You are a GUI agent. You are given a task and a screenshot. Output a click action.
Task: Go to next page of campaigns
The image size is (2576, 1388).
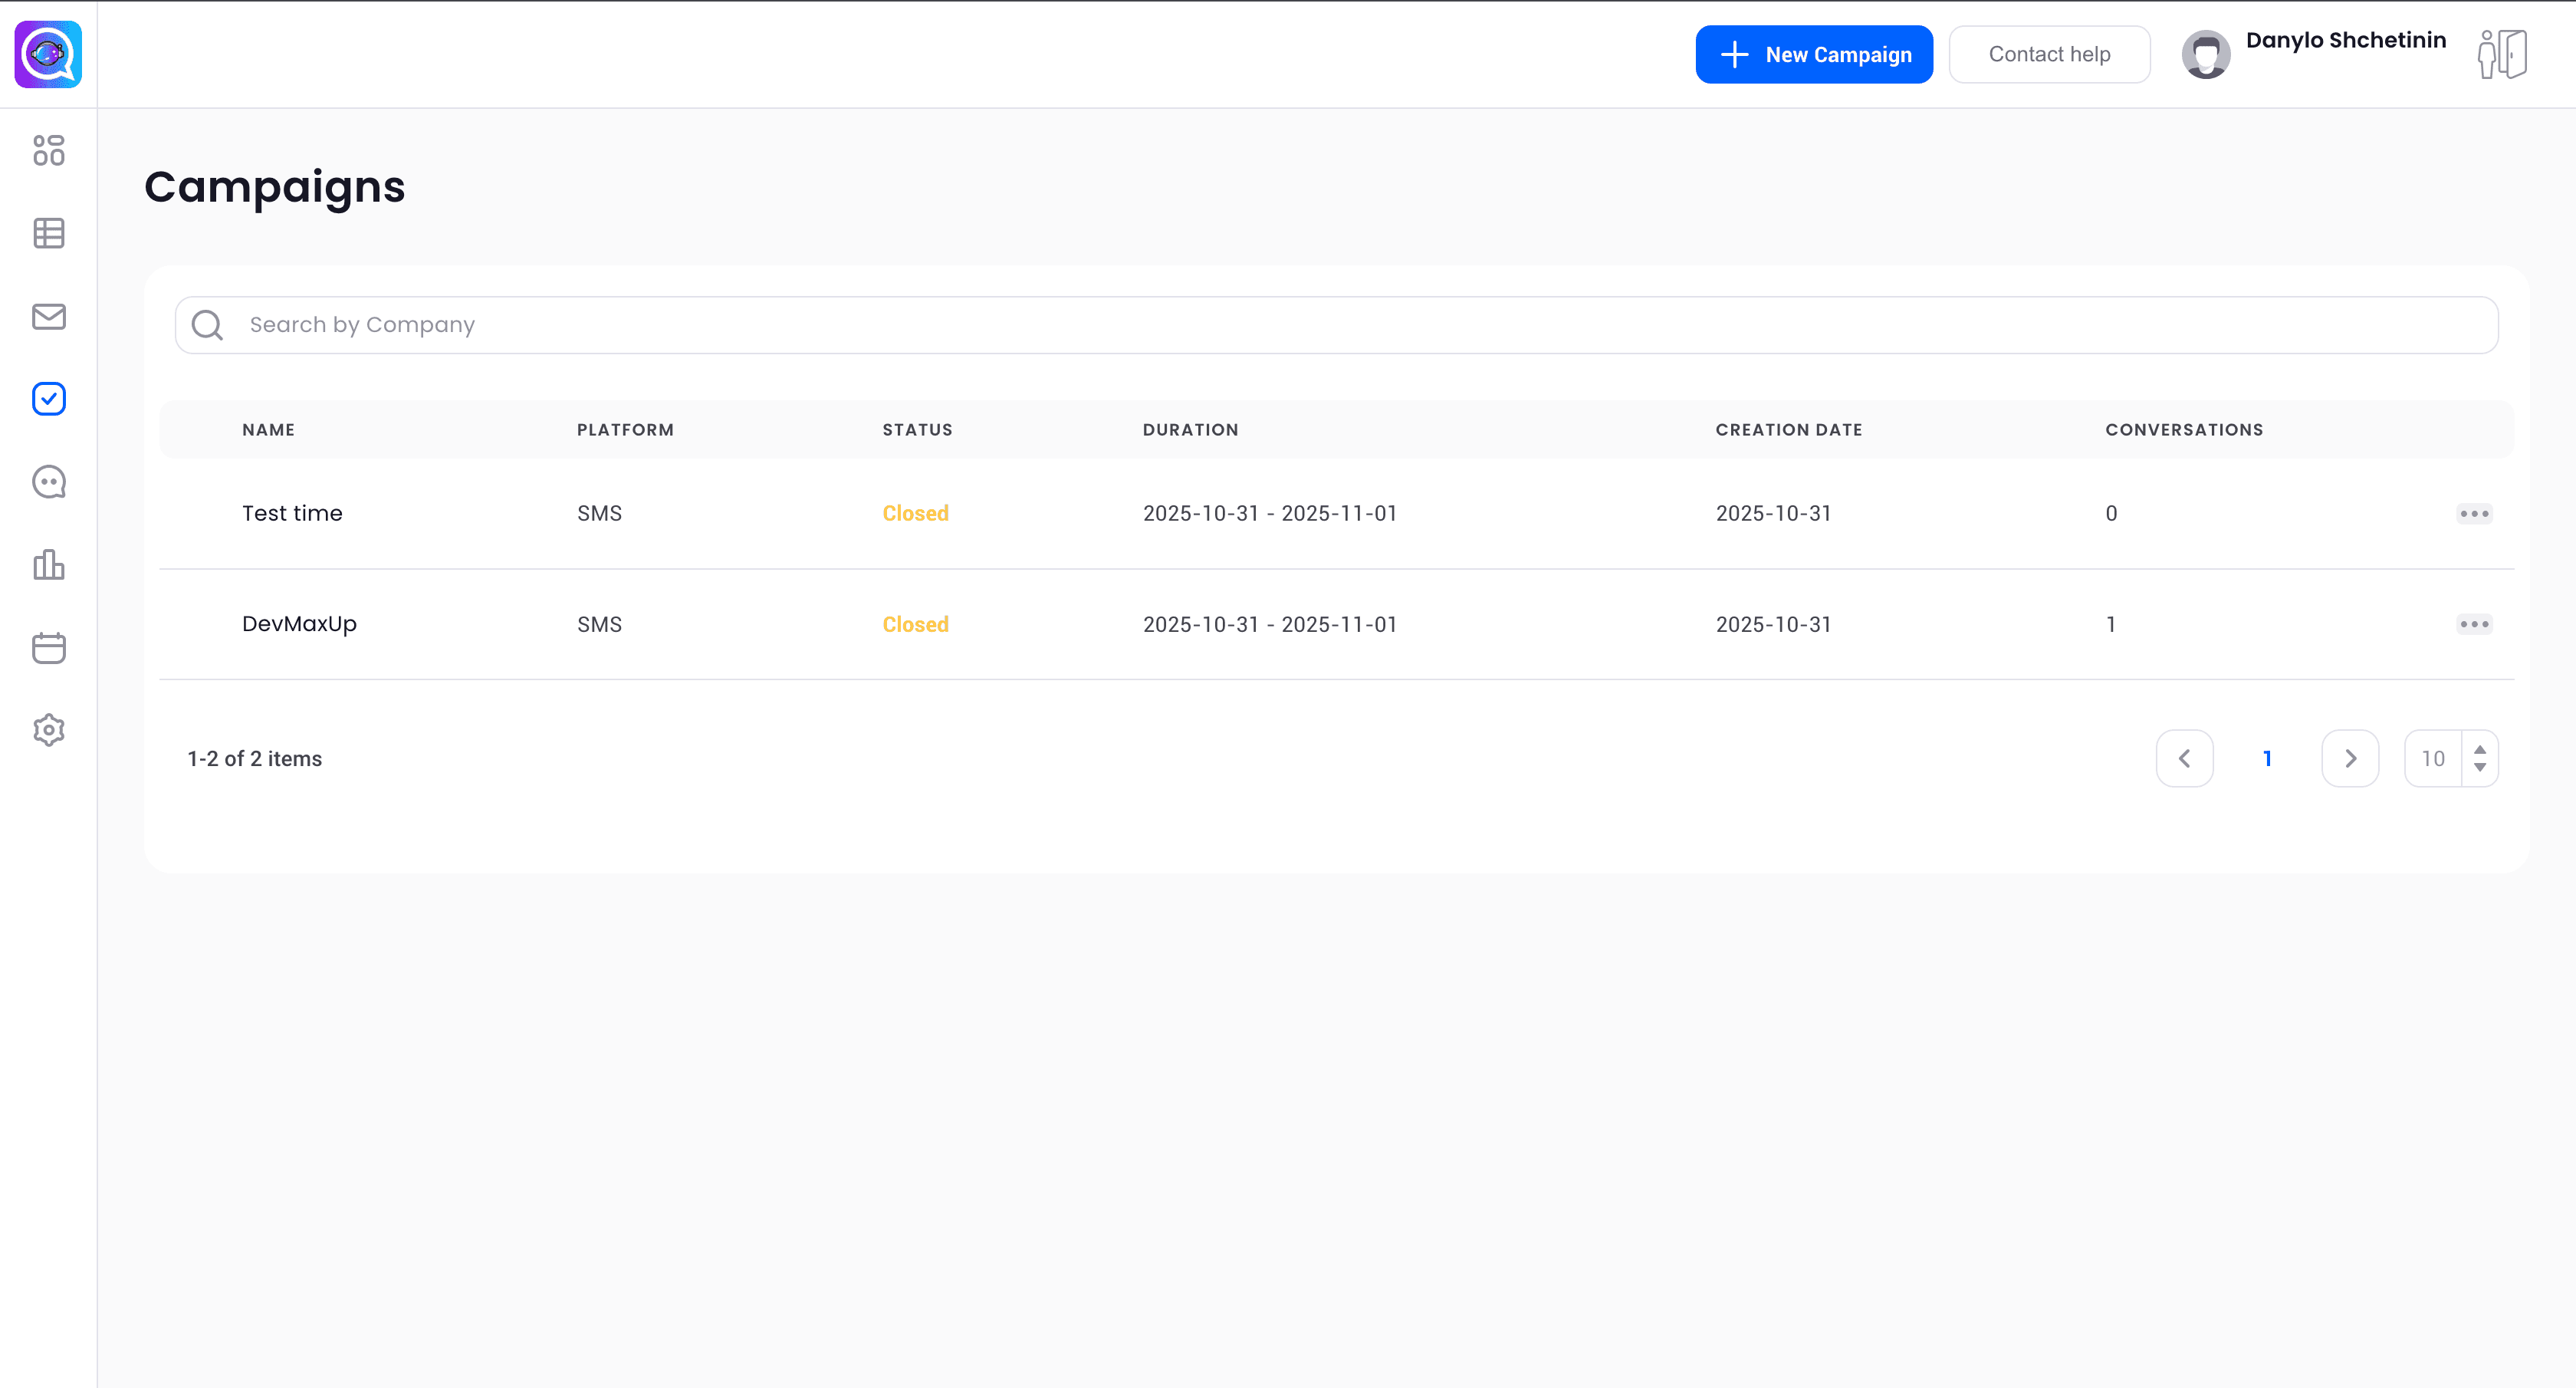(x=2350, y=759)
